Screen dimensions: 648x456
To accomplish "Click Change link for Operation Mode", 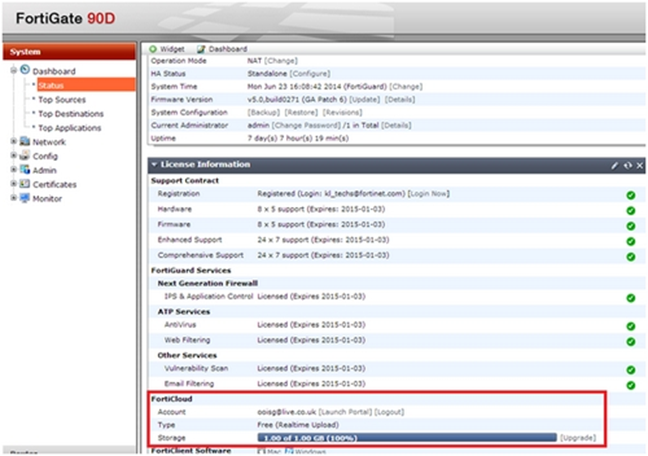I will tap(281, 61).
